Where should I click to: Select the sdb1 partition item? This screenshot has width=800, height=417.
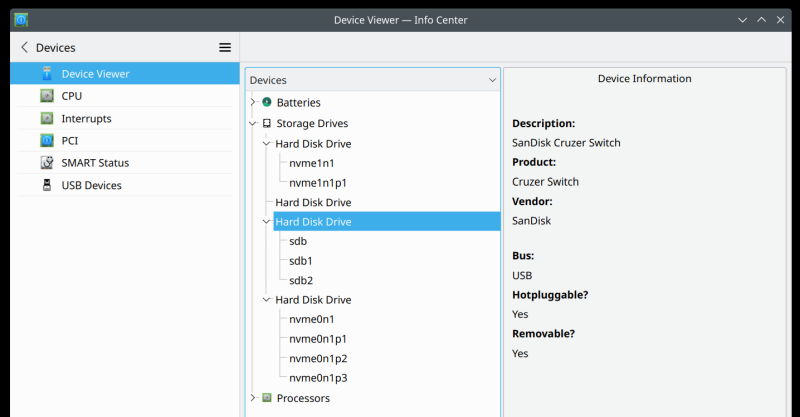301,261
